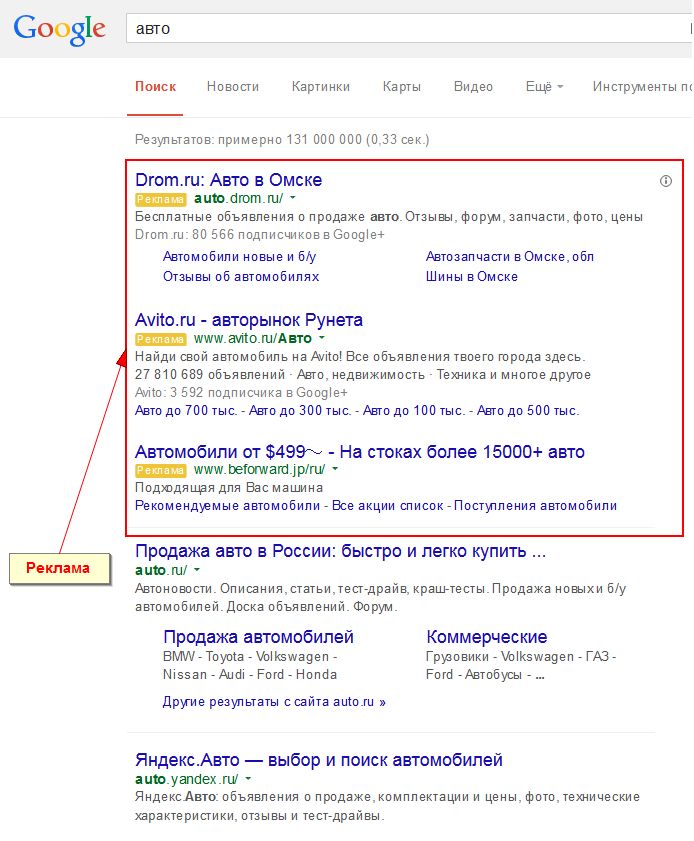694x841 pixels.
Task: Open Все акции список link
Action: (388, 506)
